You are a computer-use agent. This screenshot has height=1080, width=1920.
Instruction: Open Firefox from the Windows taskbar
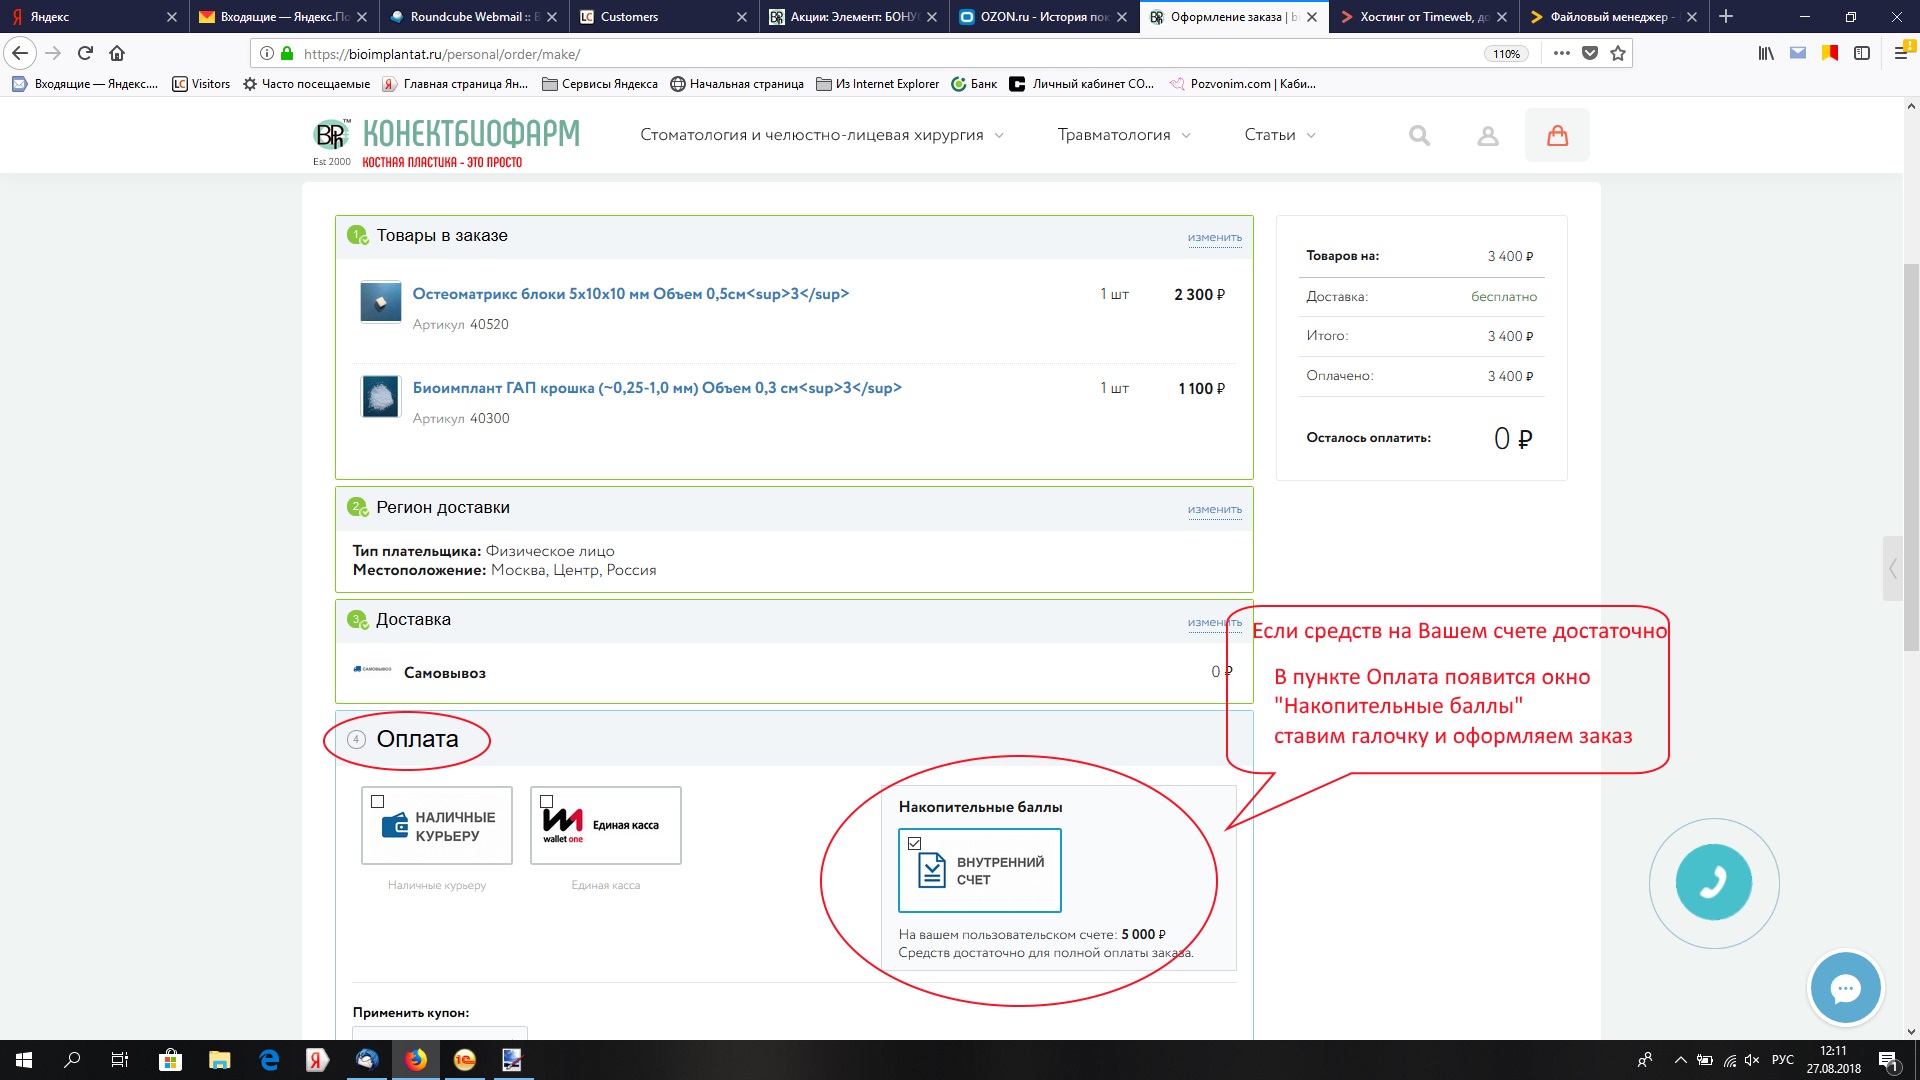point(416,1060)
